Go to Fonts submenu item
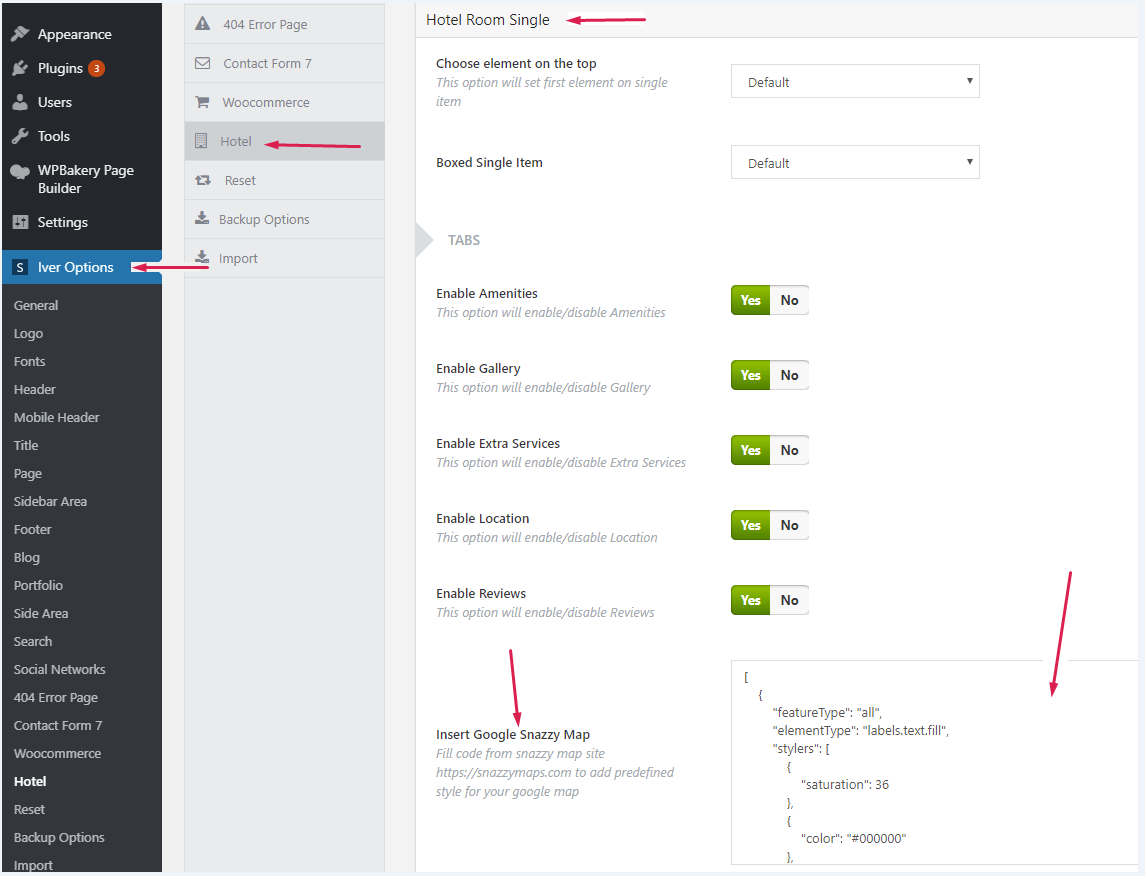The width and height of the screenshot is (1145, 876). coord(29,361)
